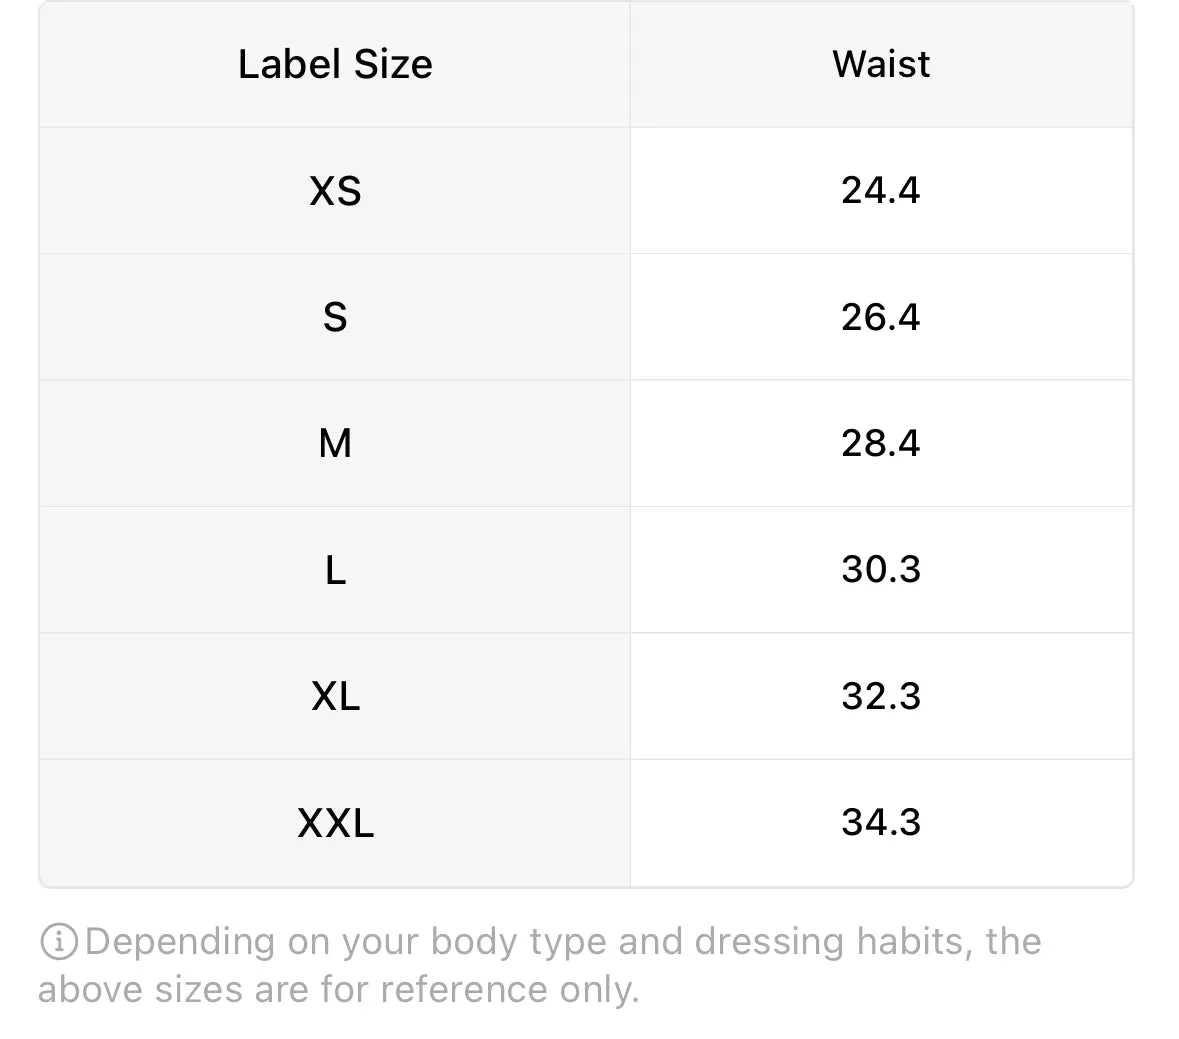This screenshot has width=1179, height=1039.
Task: Choose the XXL size row label
Action: pyautogui.click(x=335, y=823)
